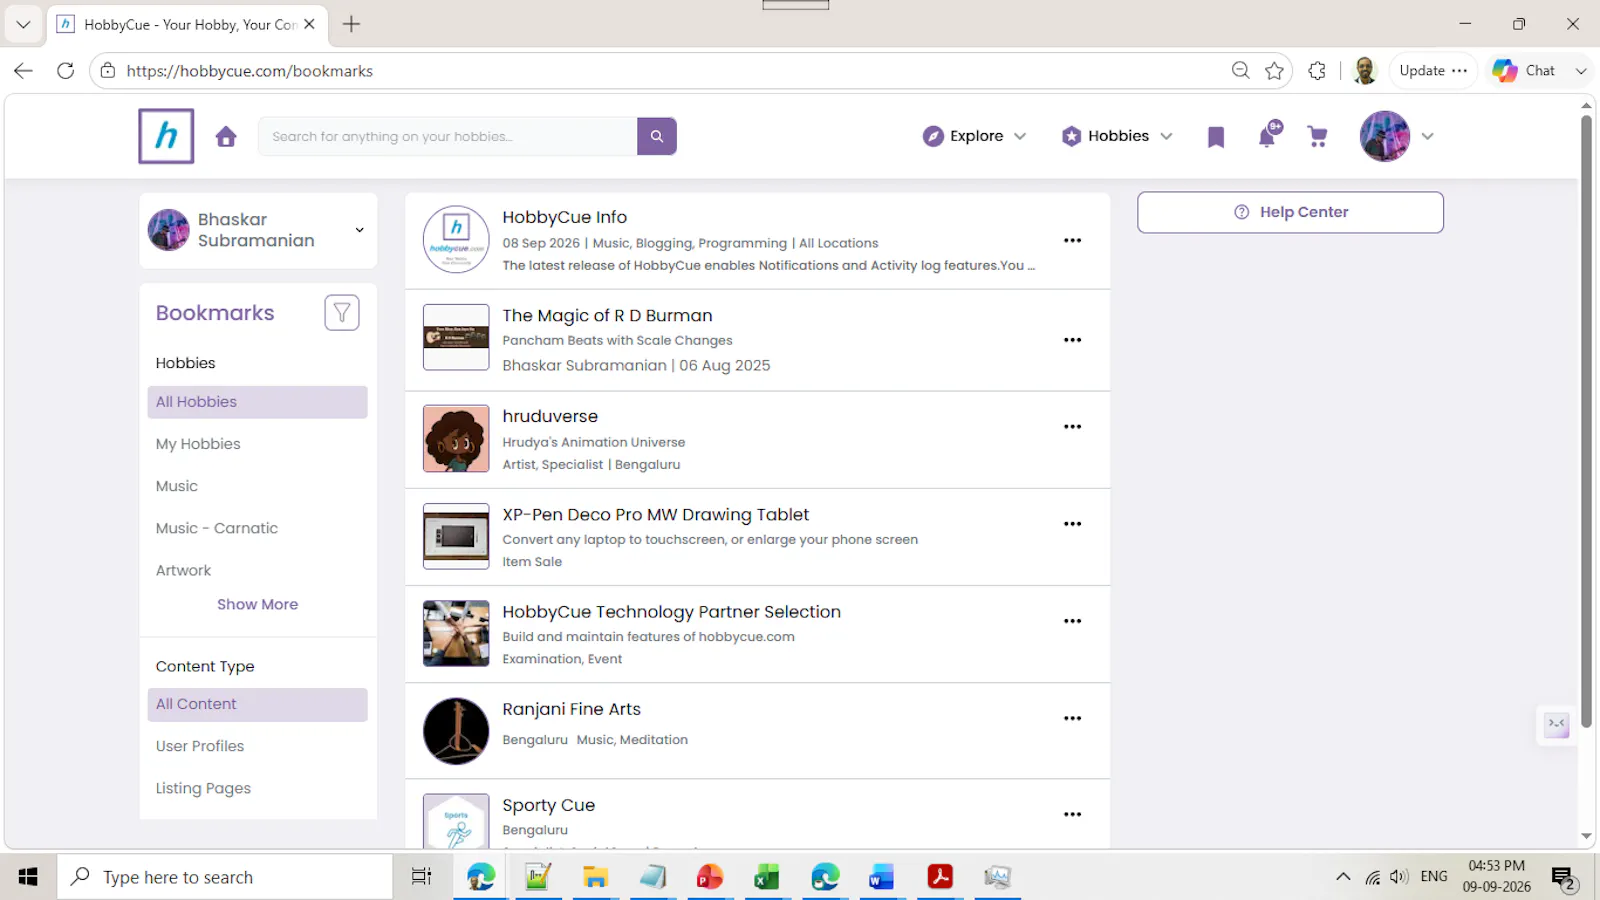Select My Hobbies filter

[198, 444]
